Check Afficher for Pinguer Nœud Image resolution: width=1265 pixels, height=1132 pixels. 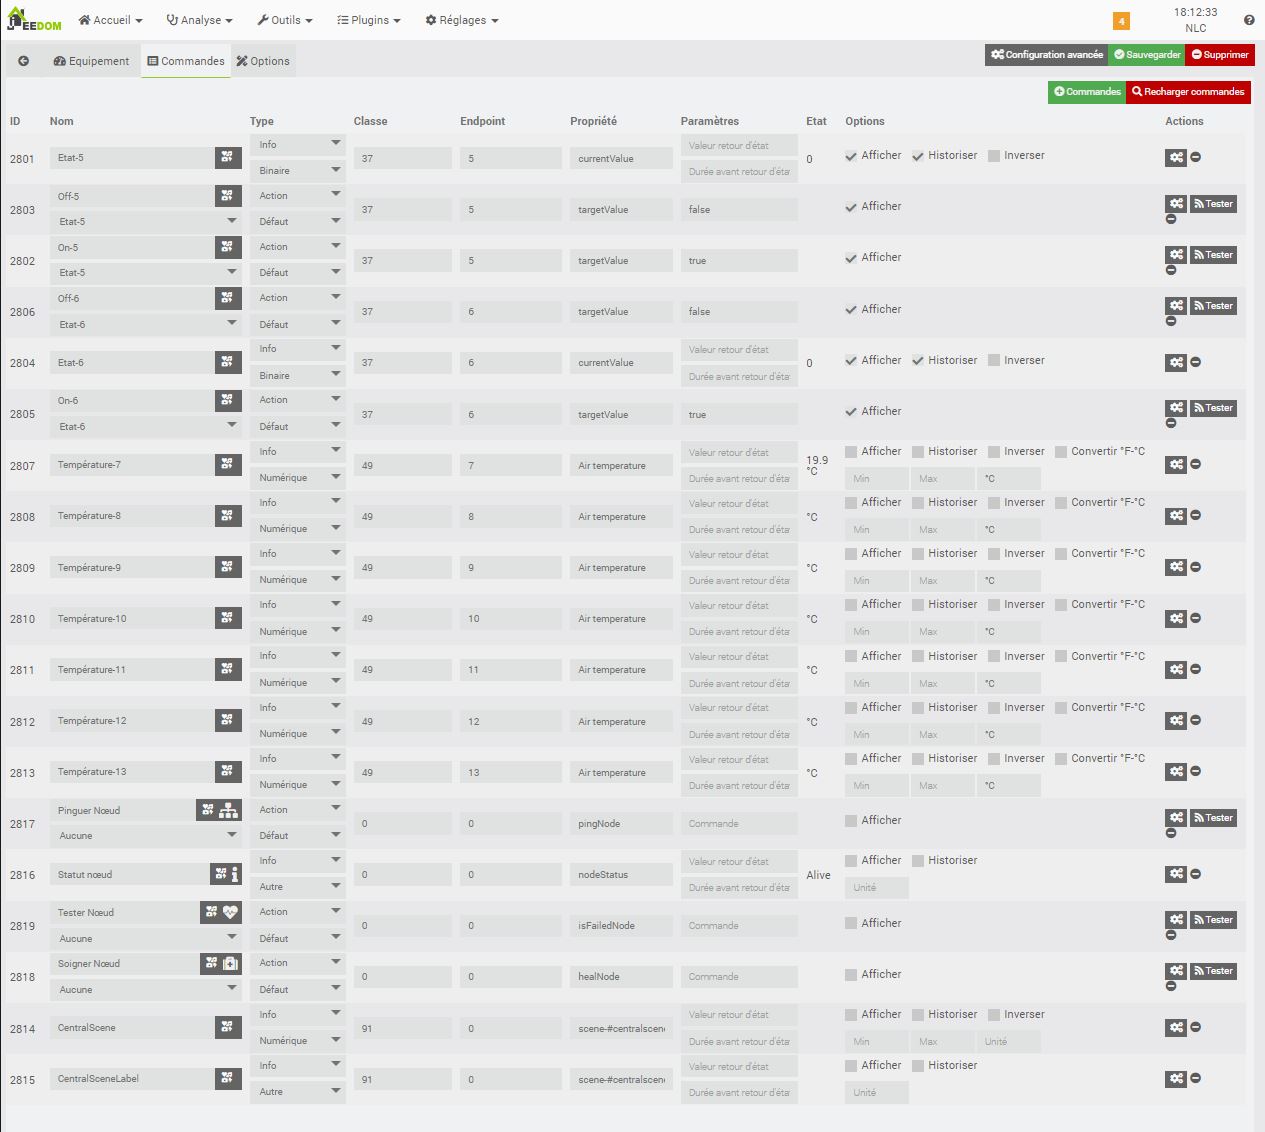[x=851, y=820]
